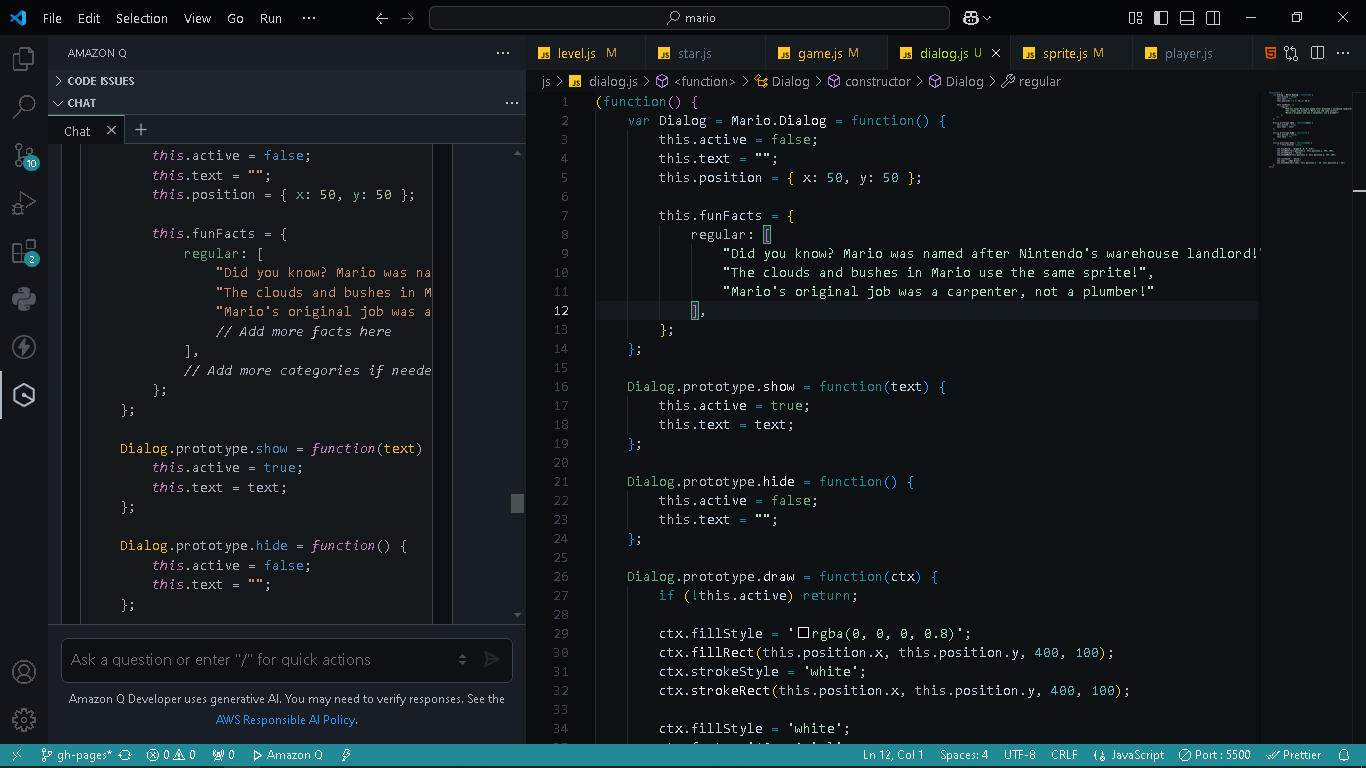Toggle the bottom panel layout button
1366x768 pixels.
point(1187,18)
